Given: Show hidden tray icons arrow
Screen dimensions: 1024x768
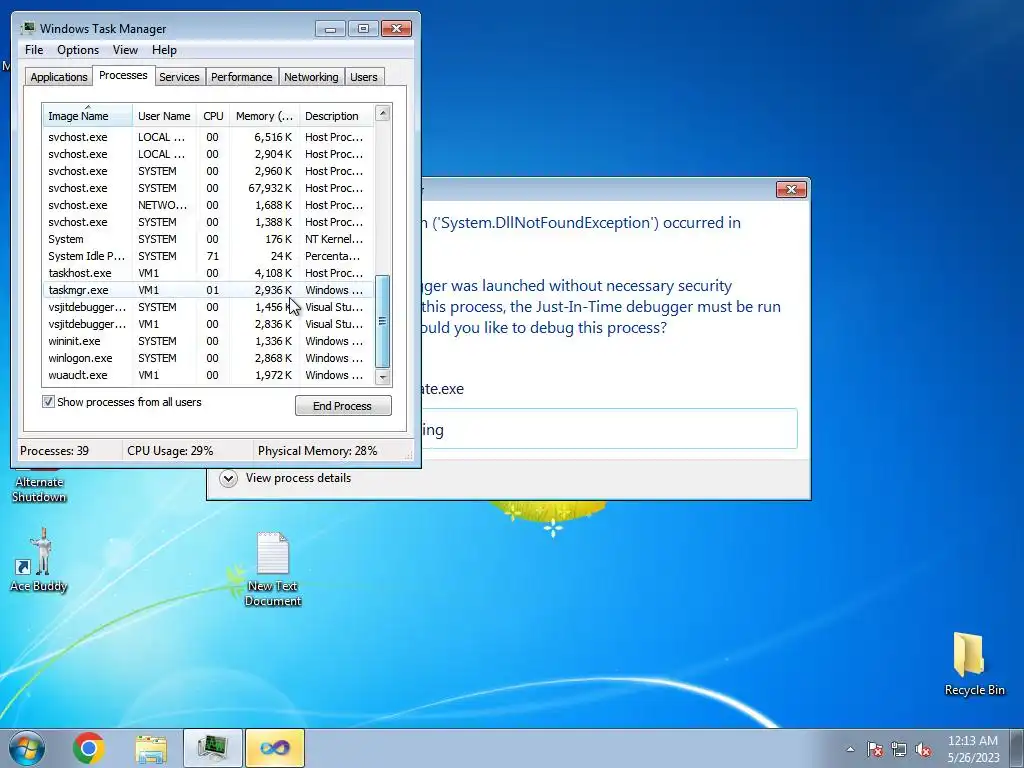Looking at the screenshot, I should click(850, 749).
